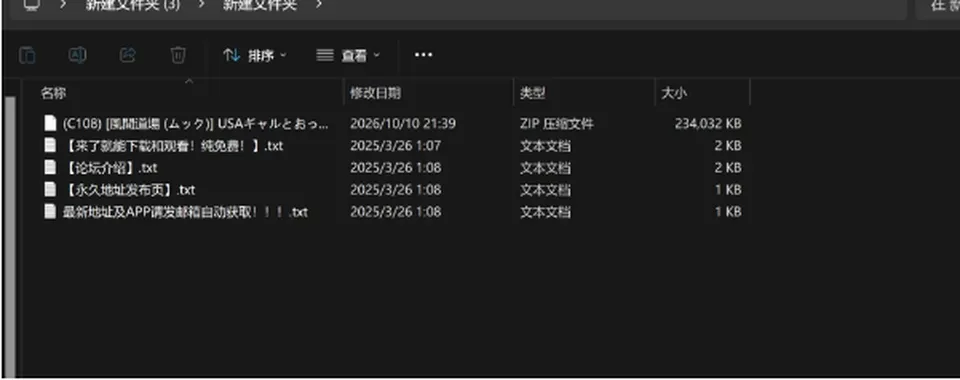
Task: Click the 新建文件夹 (3) breadcrumb
Action: pos(132,5)
